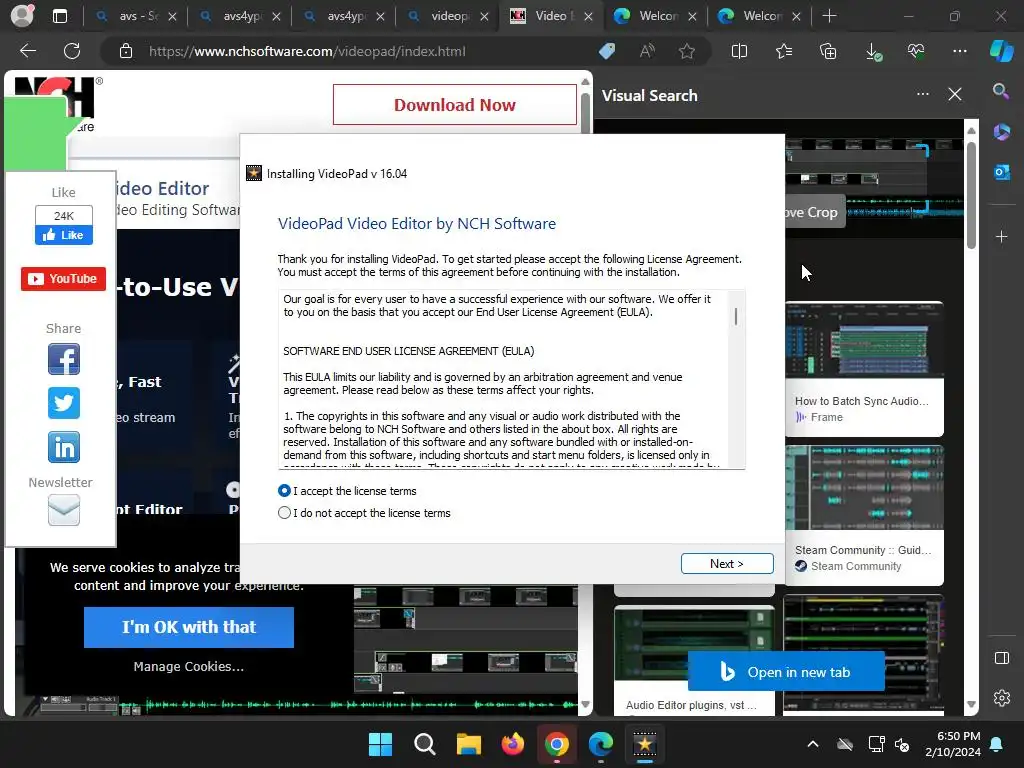Open Edge Settings and more menu

click(960, 51)
